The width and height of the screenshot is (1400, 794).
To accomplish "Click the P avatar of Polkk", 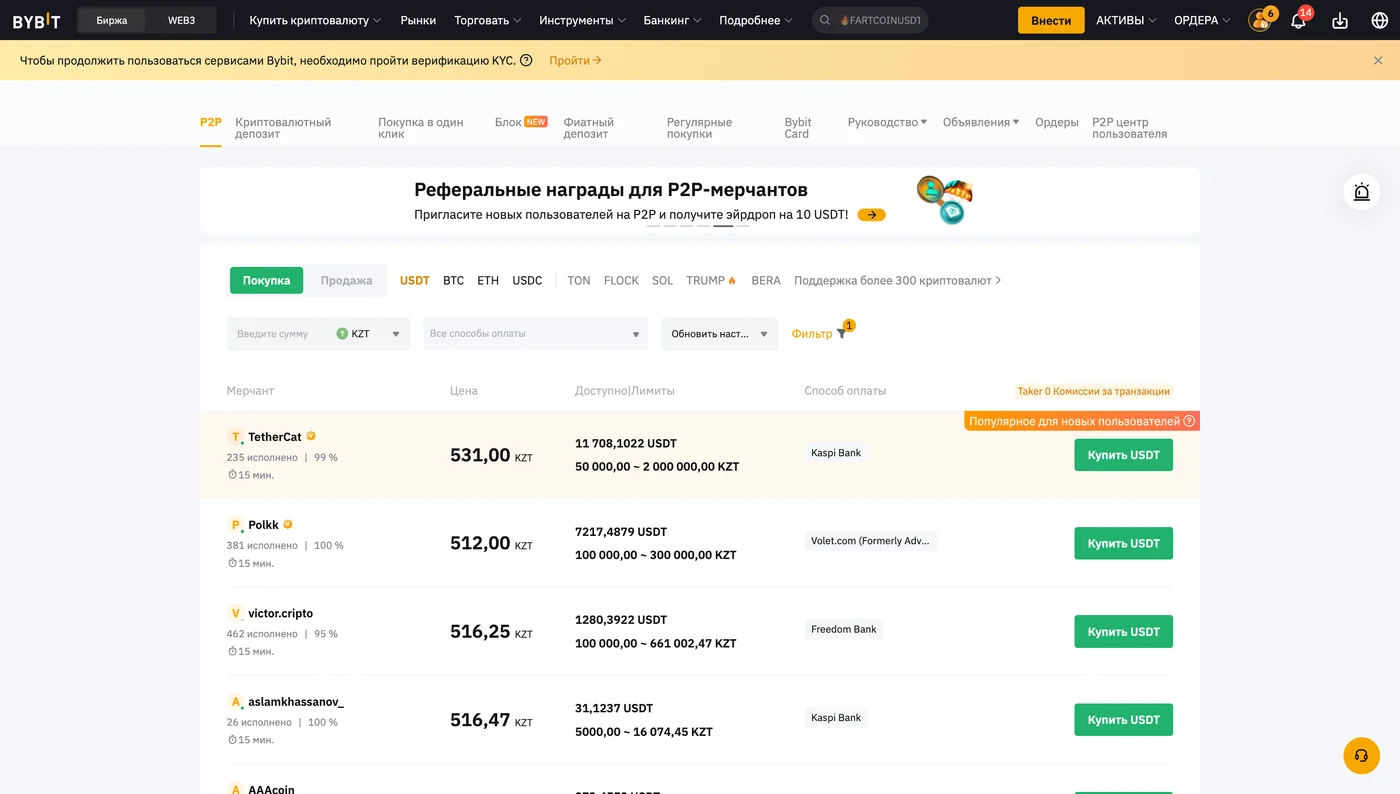I will coord(235,525).
